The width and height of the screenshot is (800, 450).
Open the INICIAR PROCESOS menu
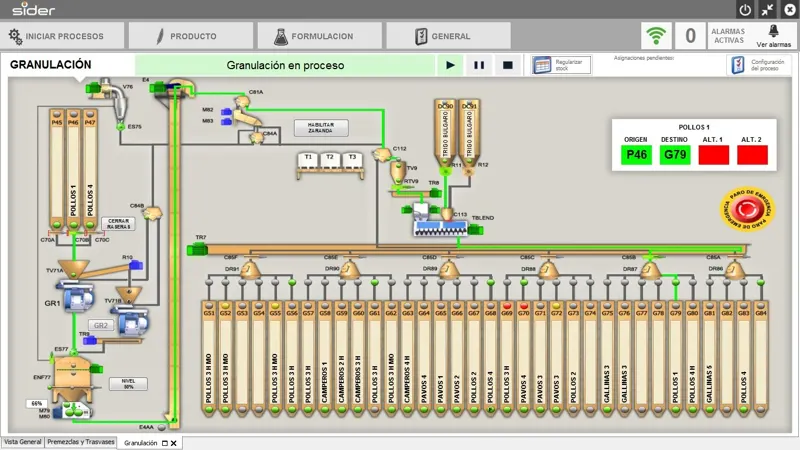(x=62, y=36)
